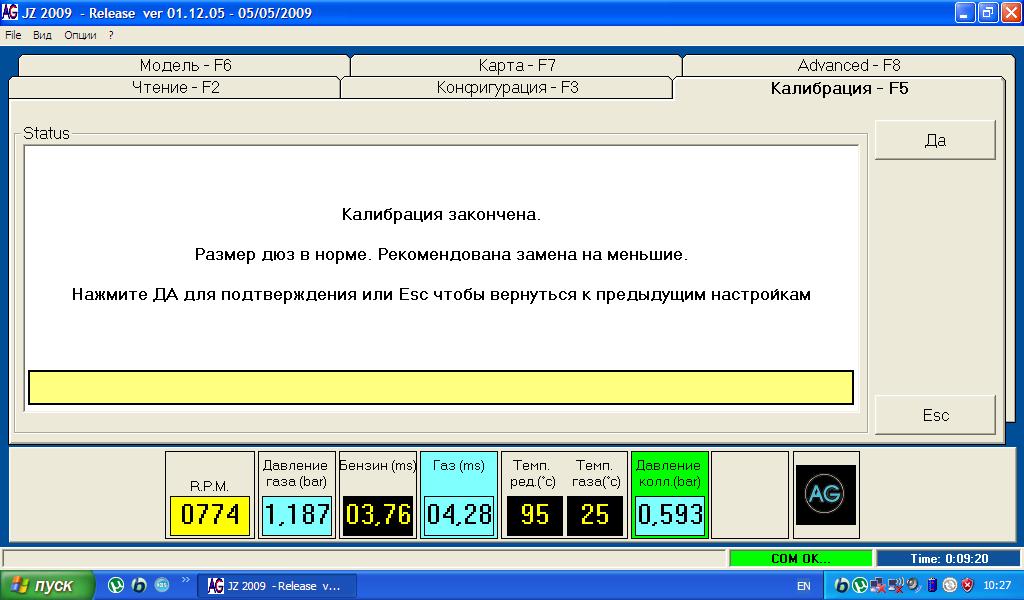Click the AG application icon in title bar
This screenshot has height=600, width=1024.
10,13
